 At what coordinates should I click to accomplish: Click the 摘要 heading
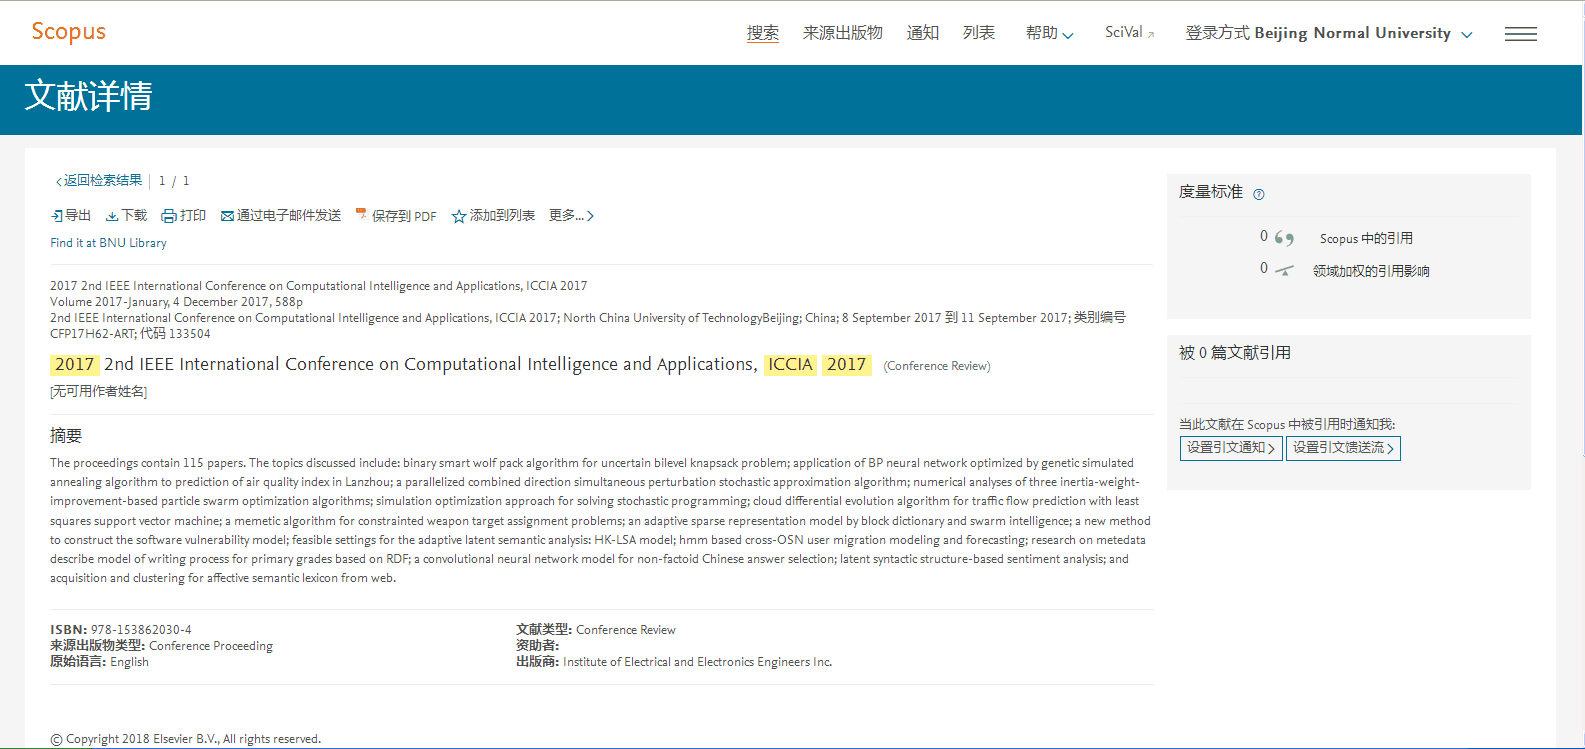tap(66, 436)
